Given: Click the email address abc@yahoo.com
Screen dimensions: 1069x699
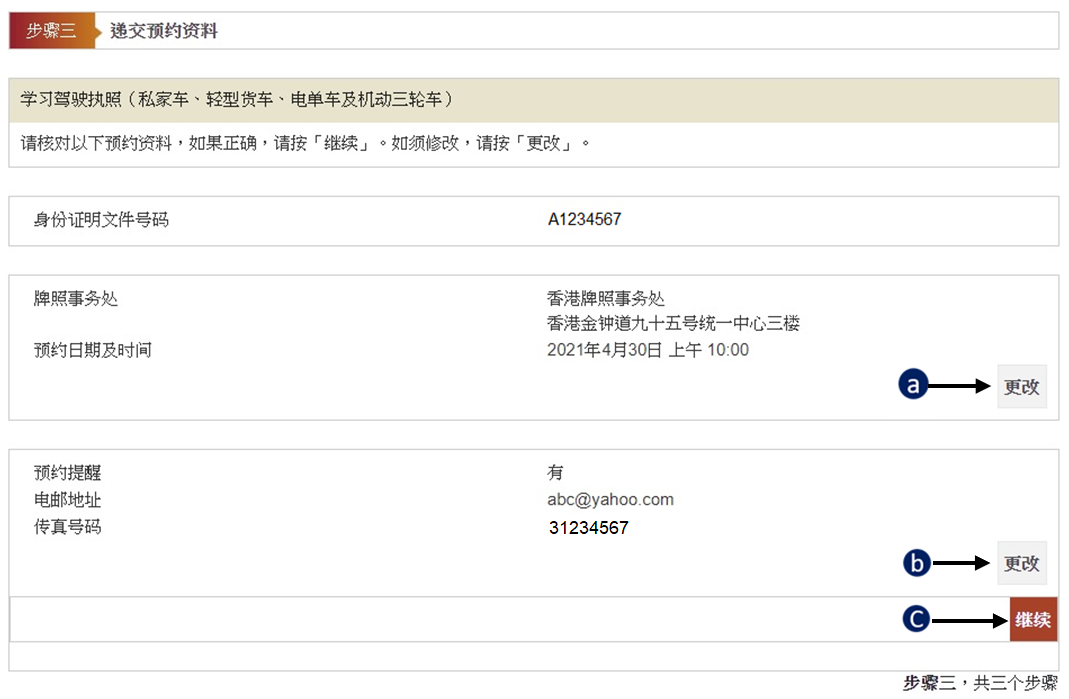Looking at the screenshot, I should coord(610,500).
